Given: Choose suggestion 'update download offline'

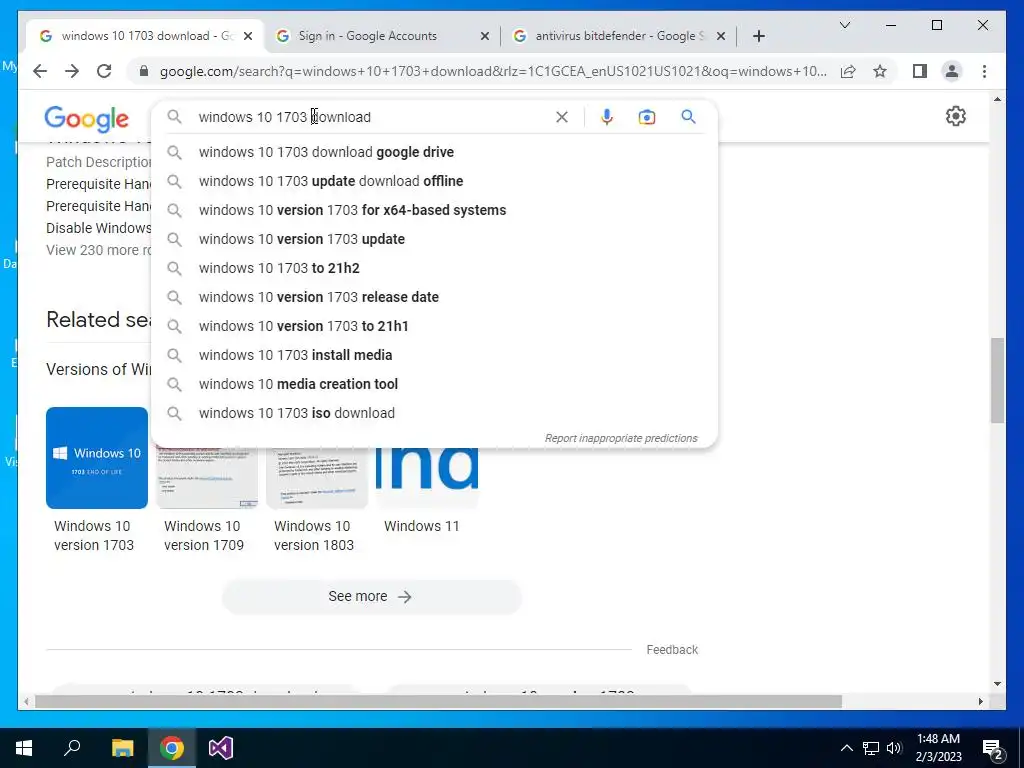Looking at the screenshot, I should (434, 181).
